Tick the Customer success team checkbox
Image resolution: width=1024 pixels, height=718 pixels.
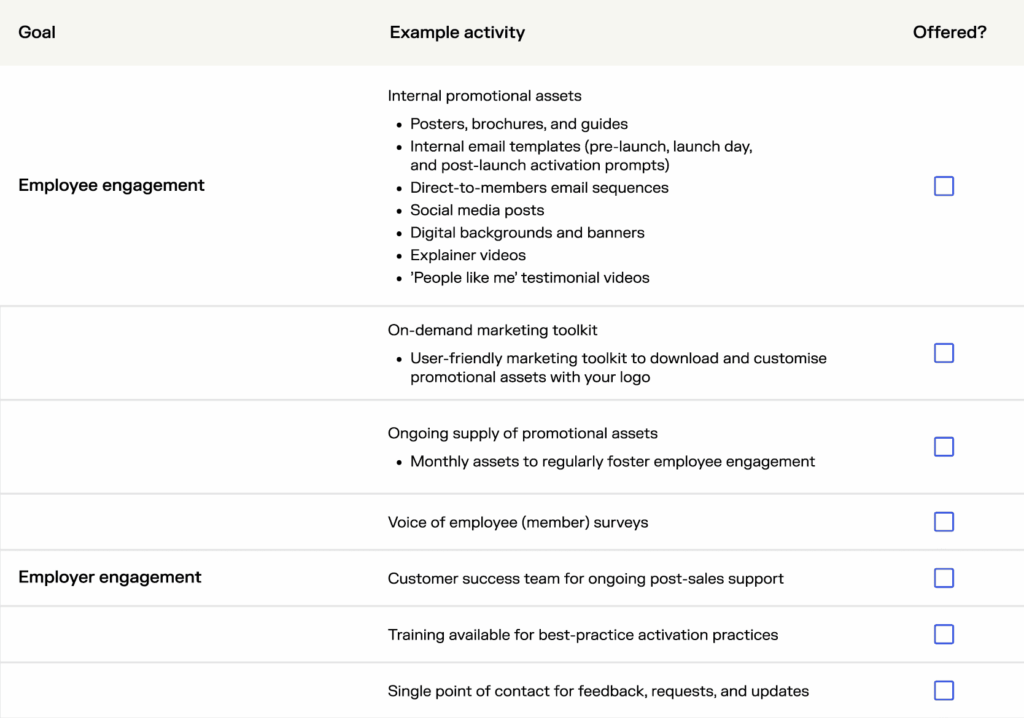pyautogui.click(x=944, y=578)
